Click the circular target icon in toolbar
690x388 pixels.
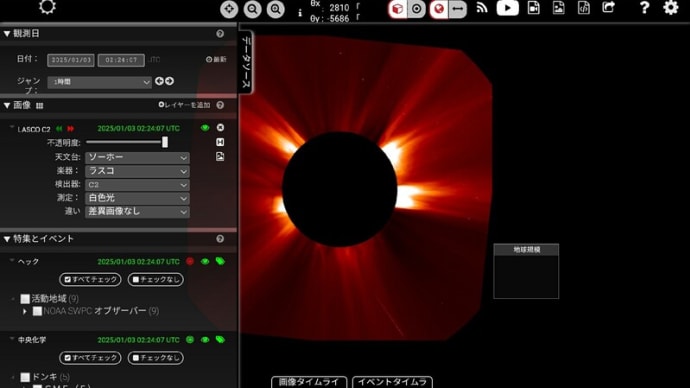(416, 9)
